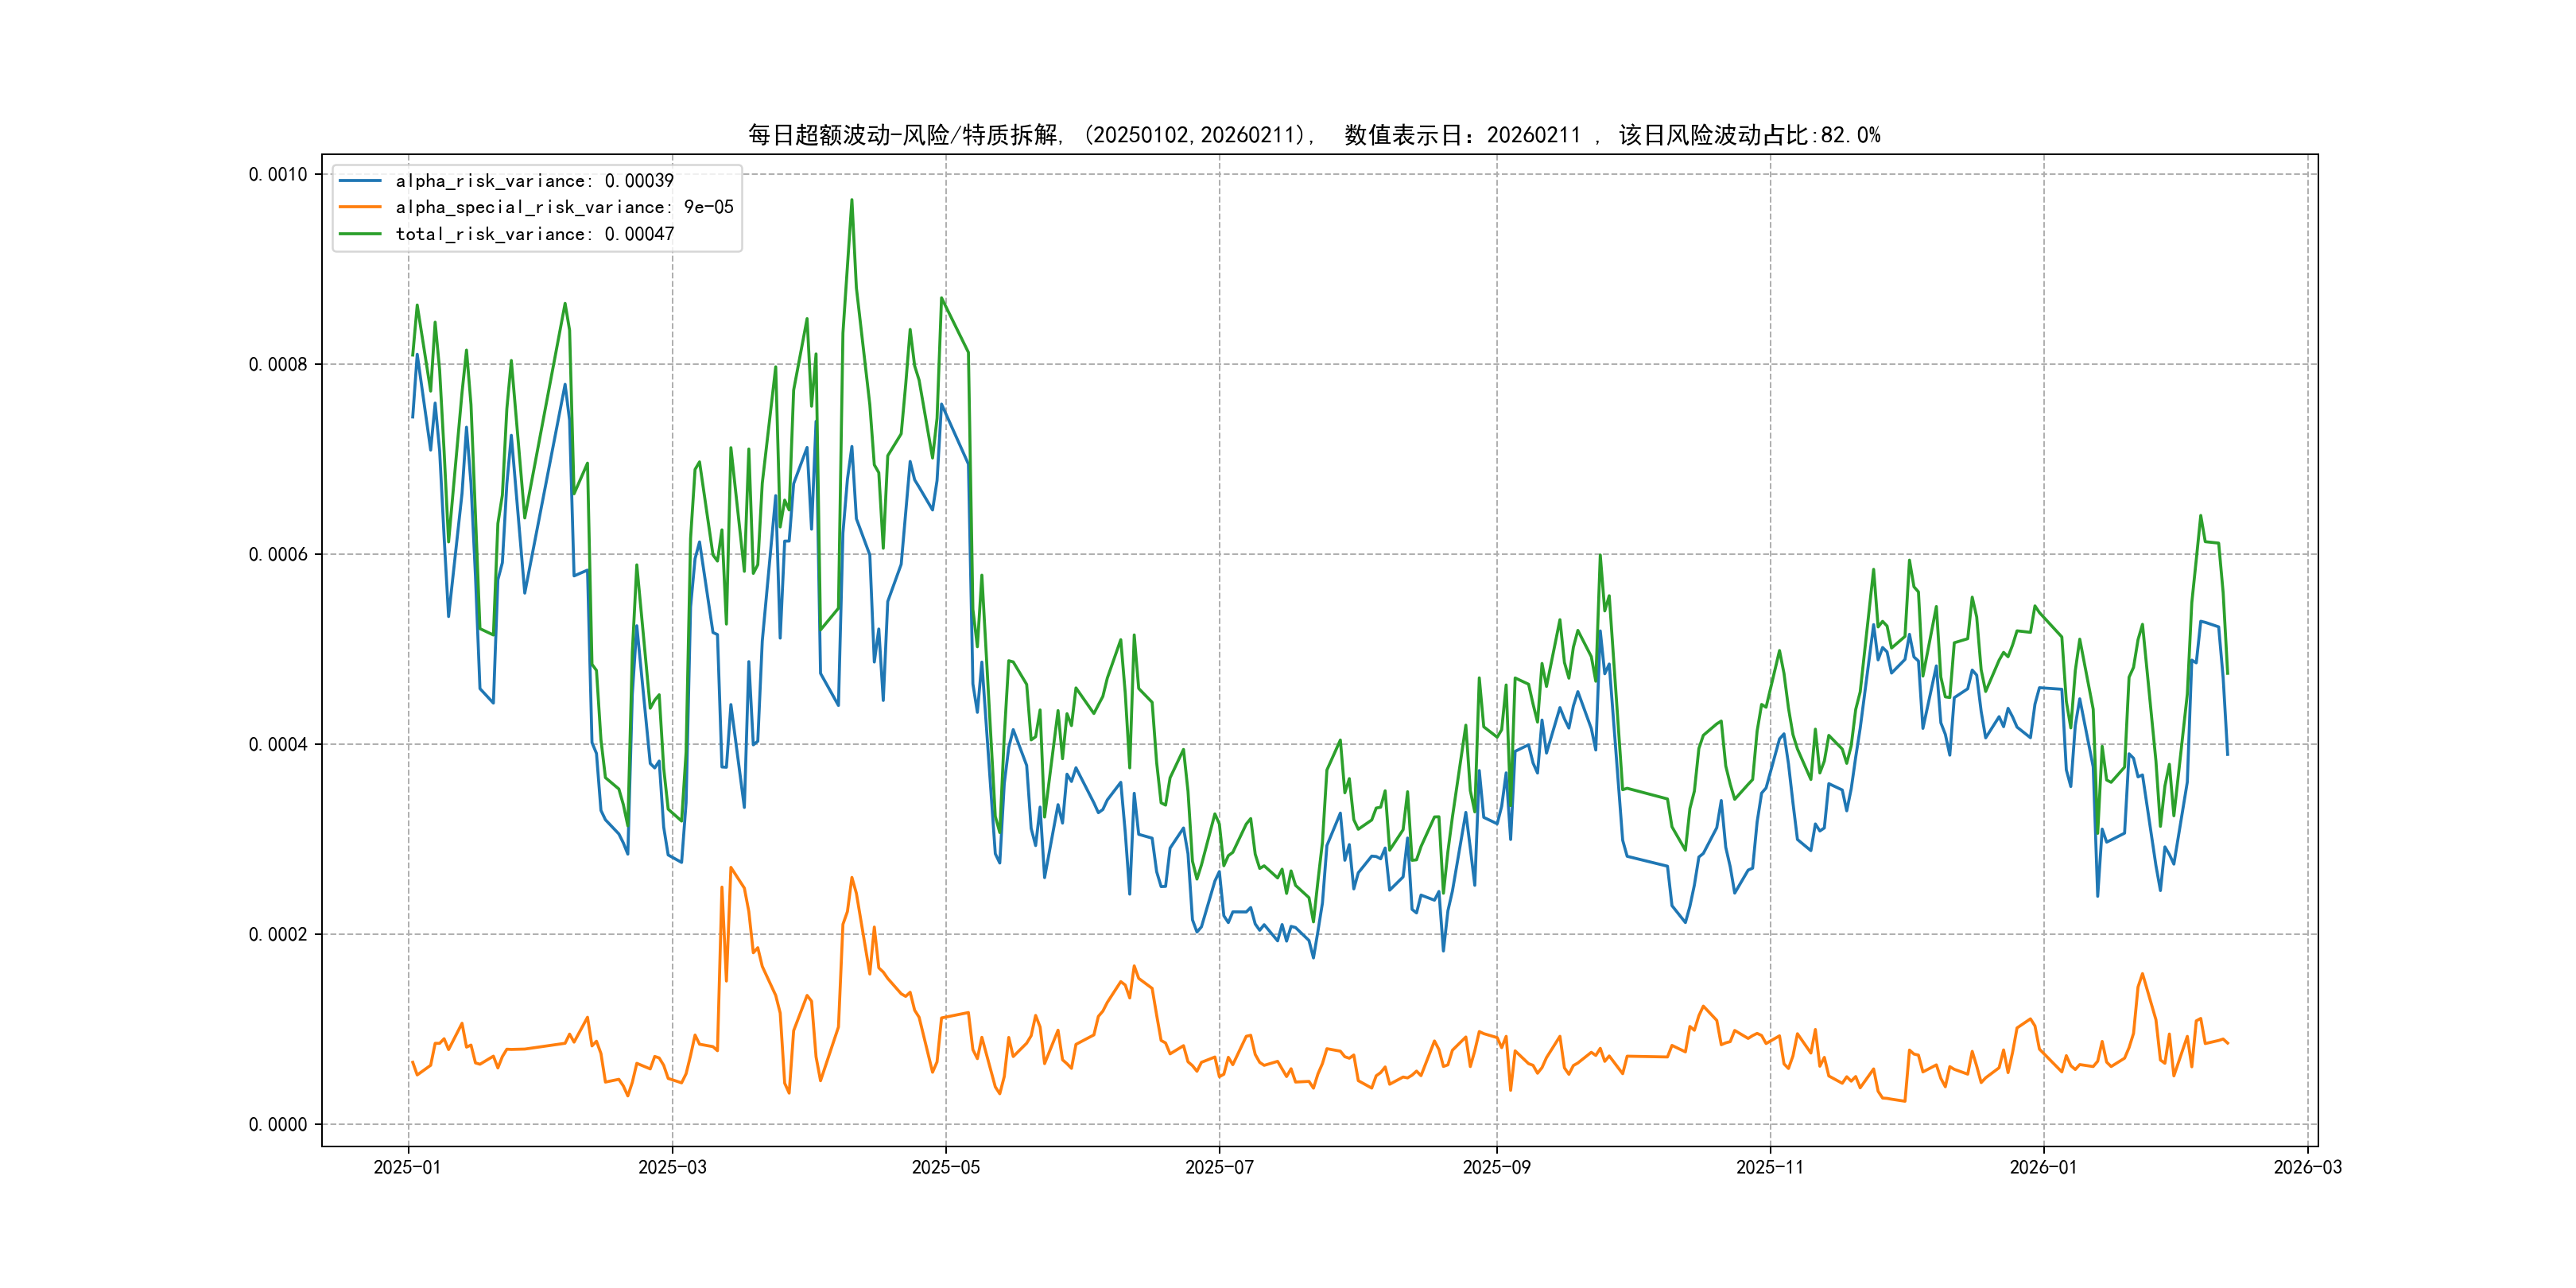Click the 2025-11 x-axis tick label

(x=1770, y=1167)
